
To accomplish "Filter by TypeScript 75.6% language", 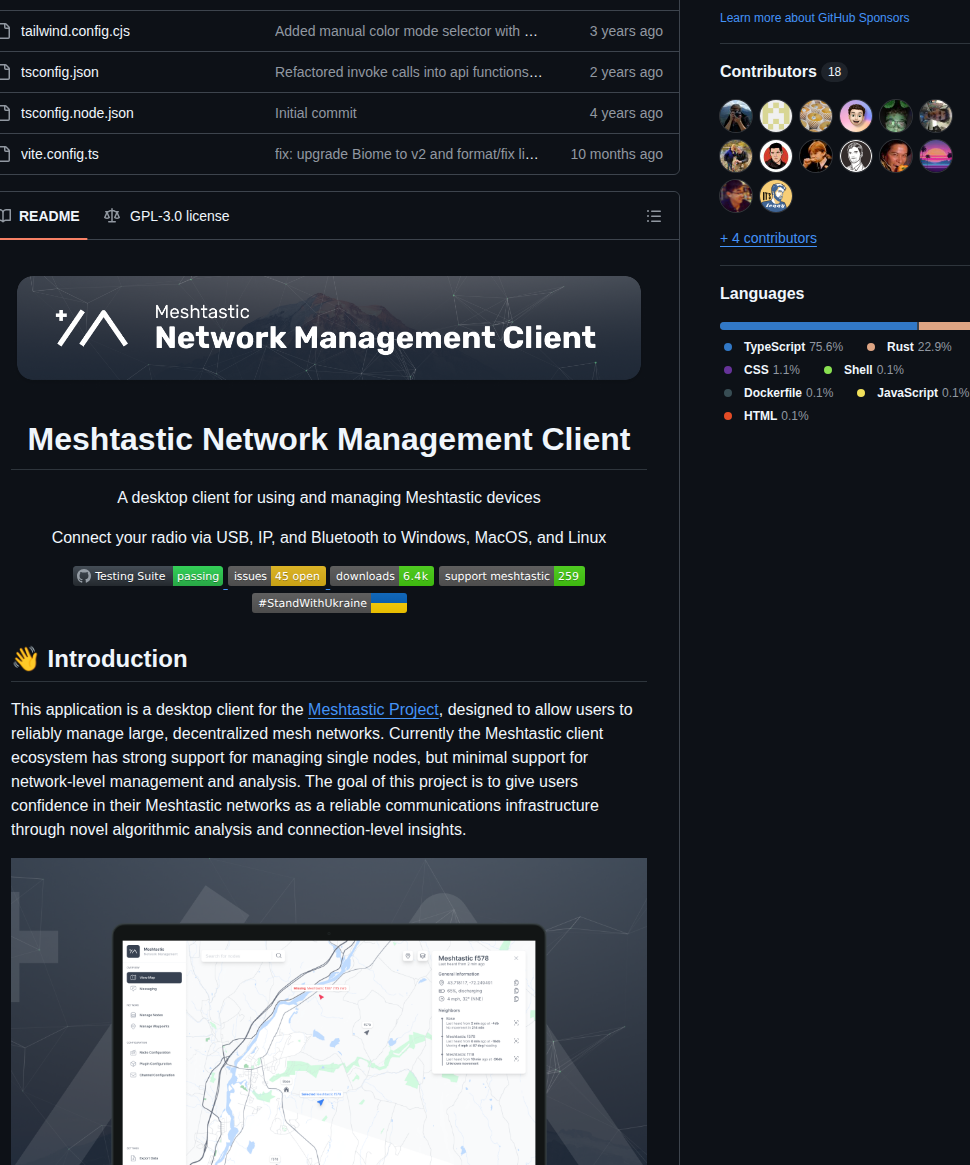I will (783, 347).
